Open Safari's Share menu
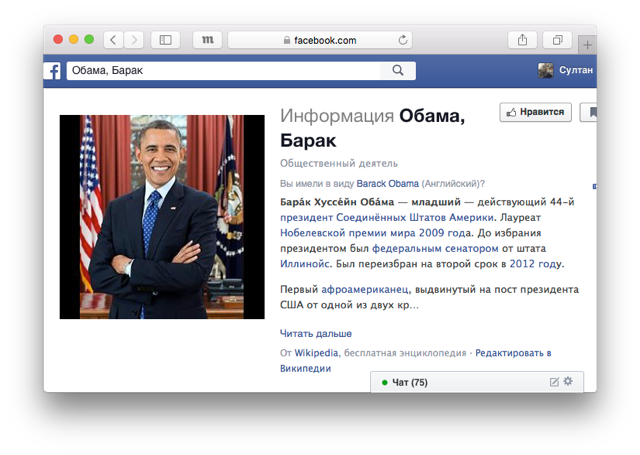The width and height of the screenshot is (640, 455). click(522, 40)
